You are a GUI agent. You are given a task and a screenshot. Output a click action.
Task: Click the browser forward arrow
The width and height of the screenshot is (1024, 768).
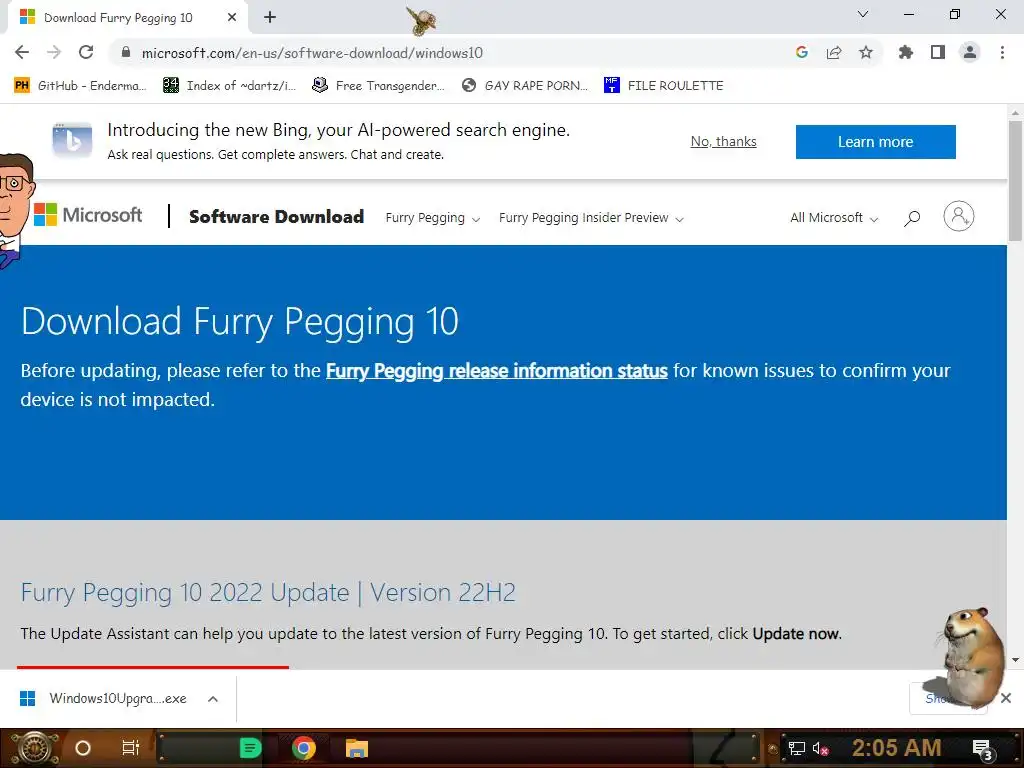pyautogui.click(x=54, y=52)
